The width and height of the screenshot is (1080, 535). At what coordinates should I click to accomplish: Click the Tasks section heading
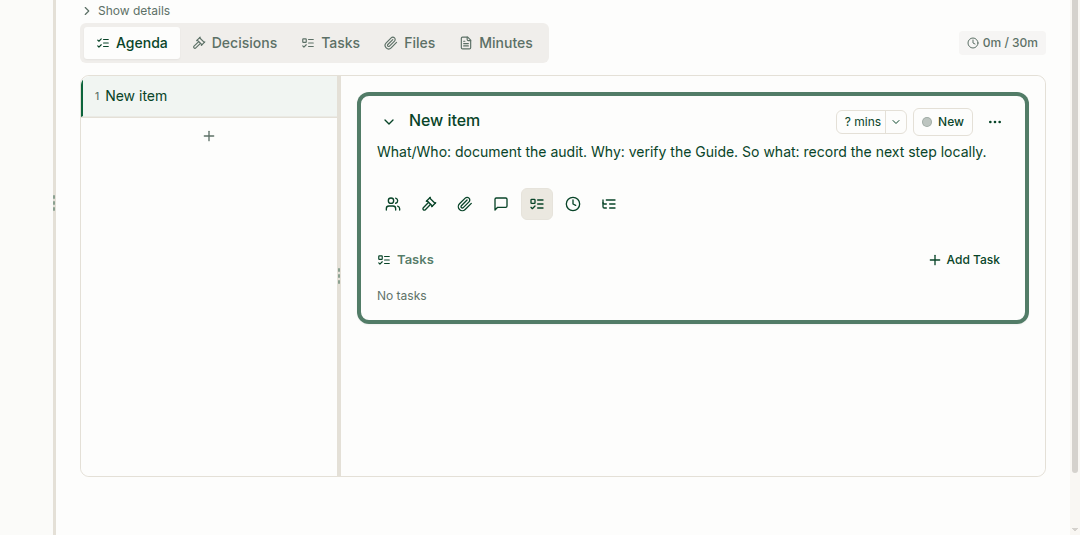[406, 260]
